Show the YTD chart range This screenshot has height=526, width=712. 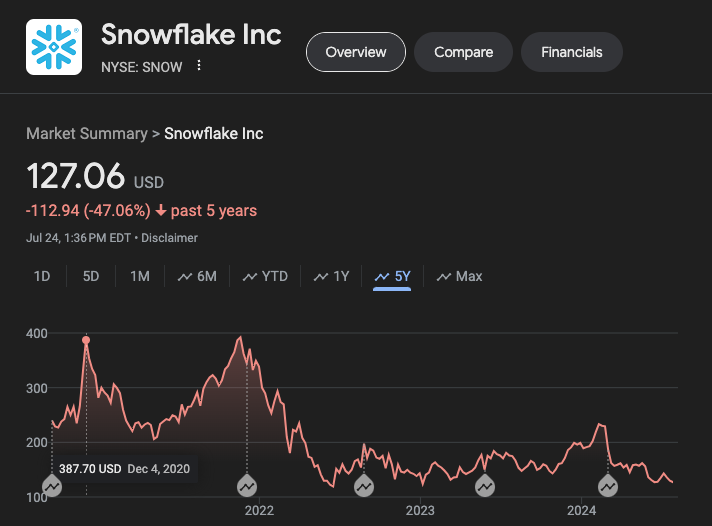[x=265, y=276]
